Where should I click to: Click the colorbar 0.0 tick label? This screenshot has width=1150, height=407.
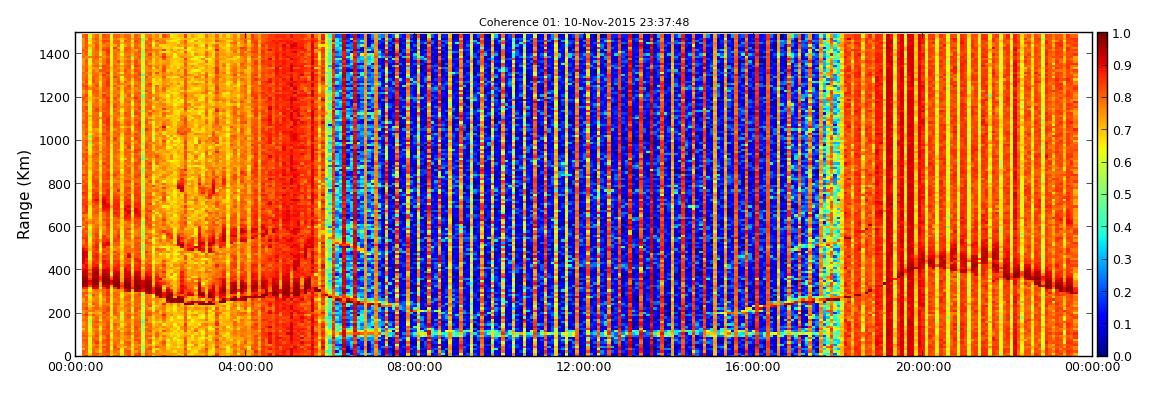point(1123,356)
